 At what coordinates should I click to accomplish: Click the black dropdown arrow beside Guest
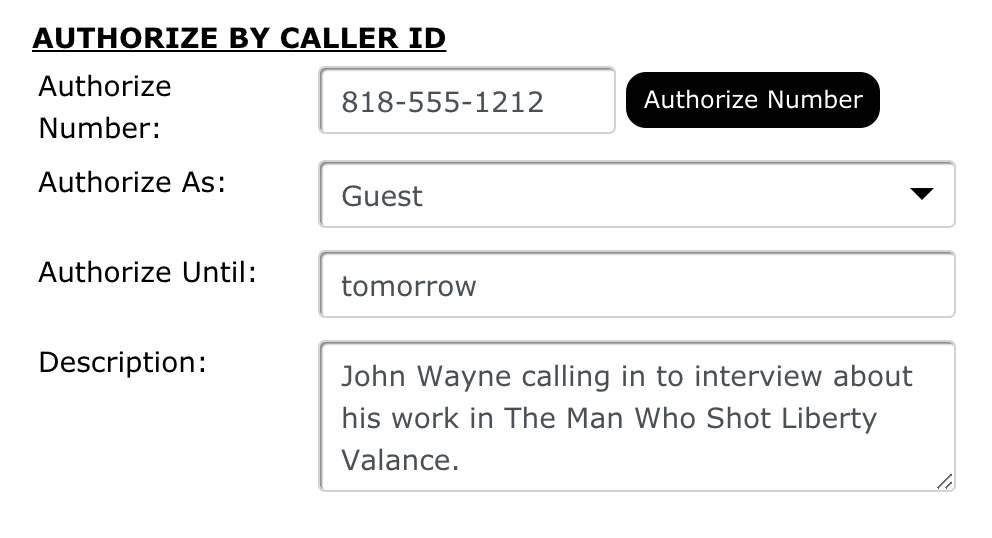coord(921,194)
